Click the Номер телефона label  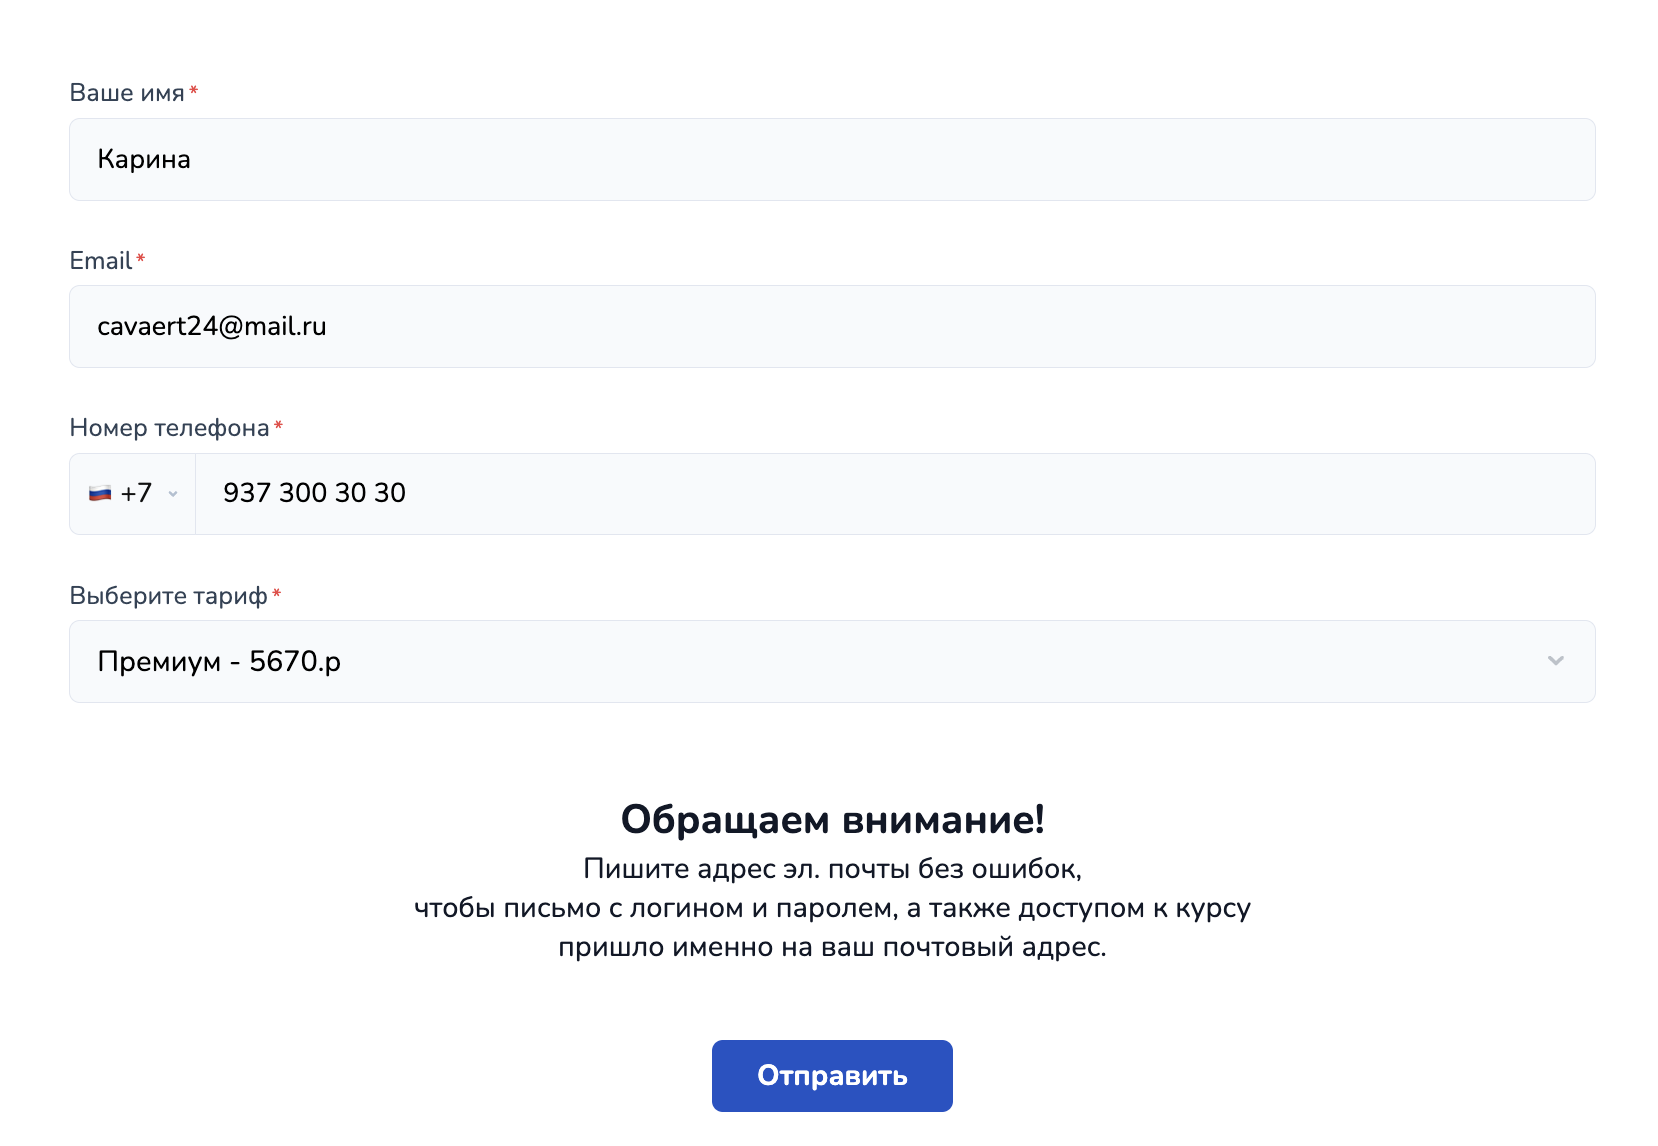coord(169,428)
